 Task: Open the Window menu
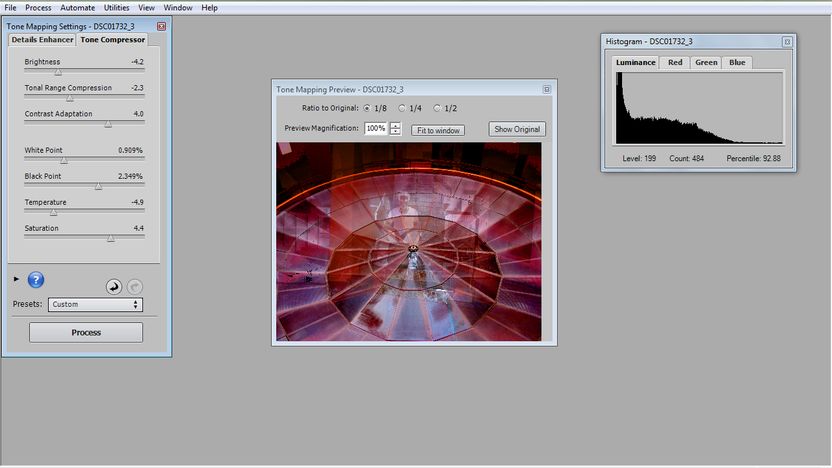[x=178, y=8]
